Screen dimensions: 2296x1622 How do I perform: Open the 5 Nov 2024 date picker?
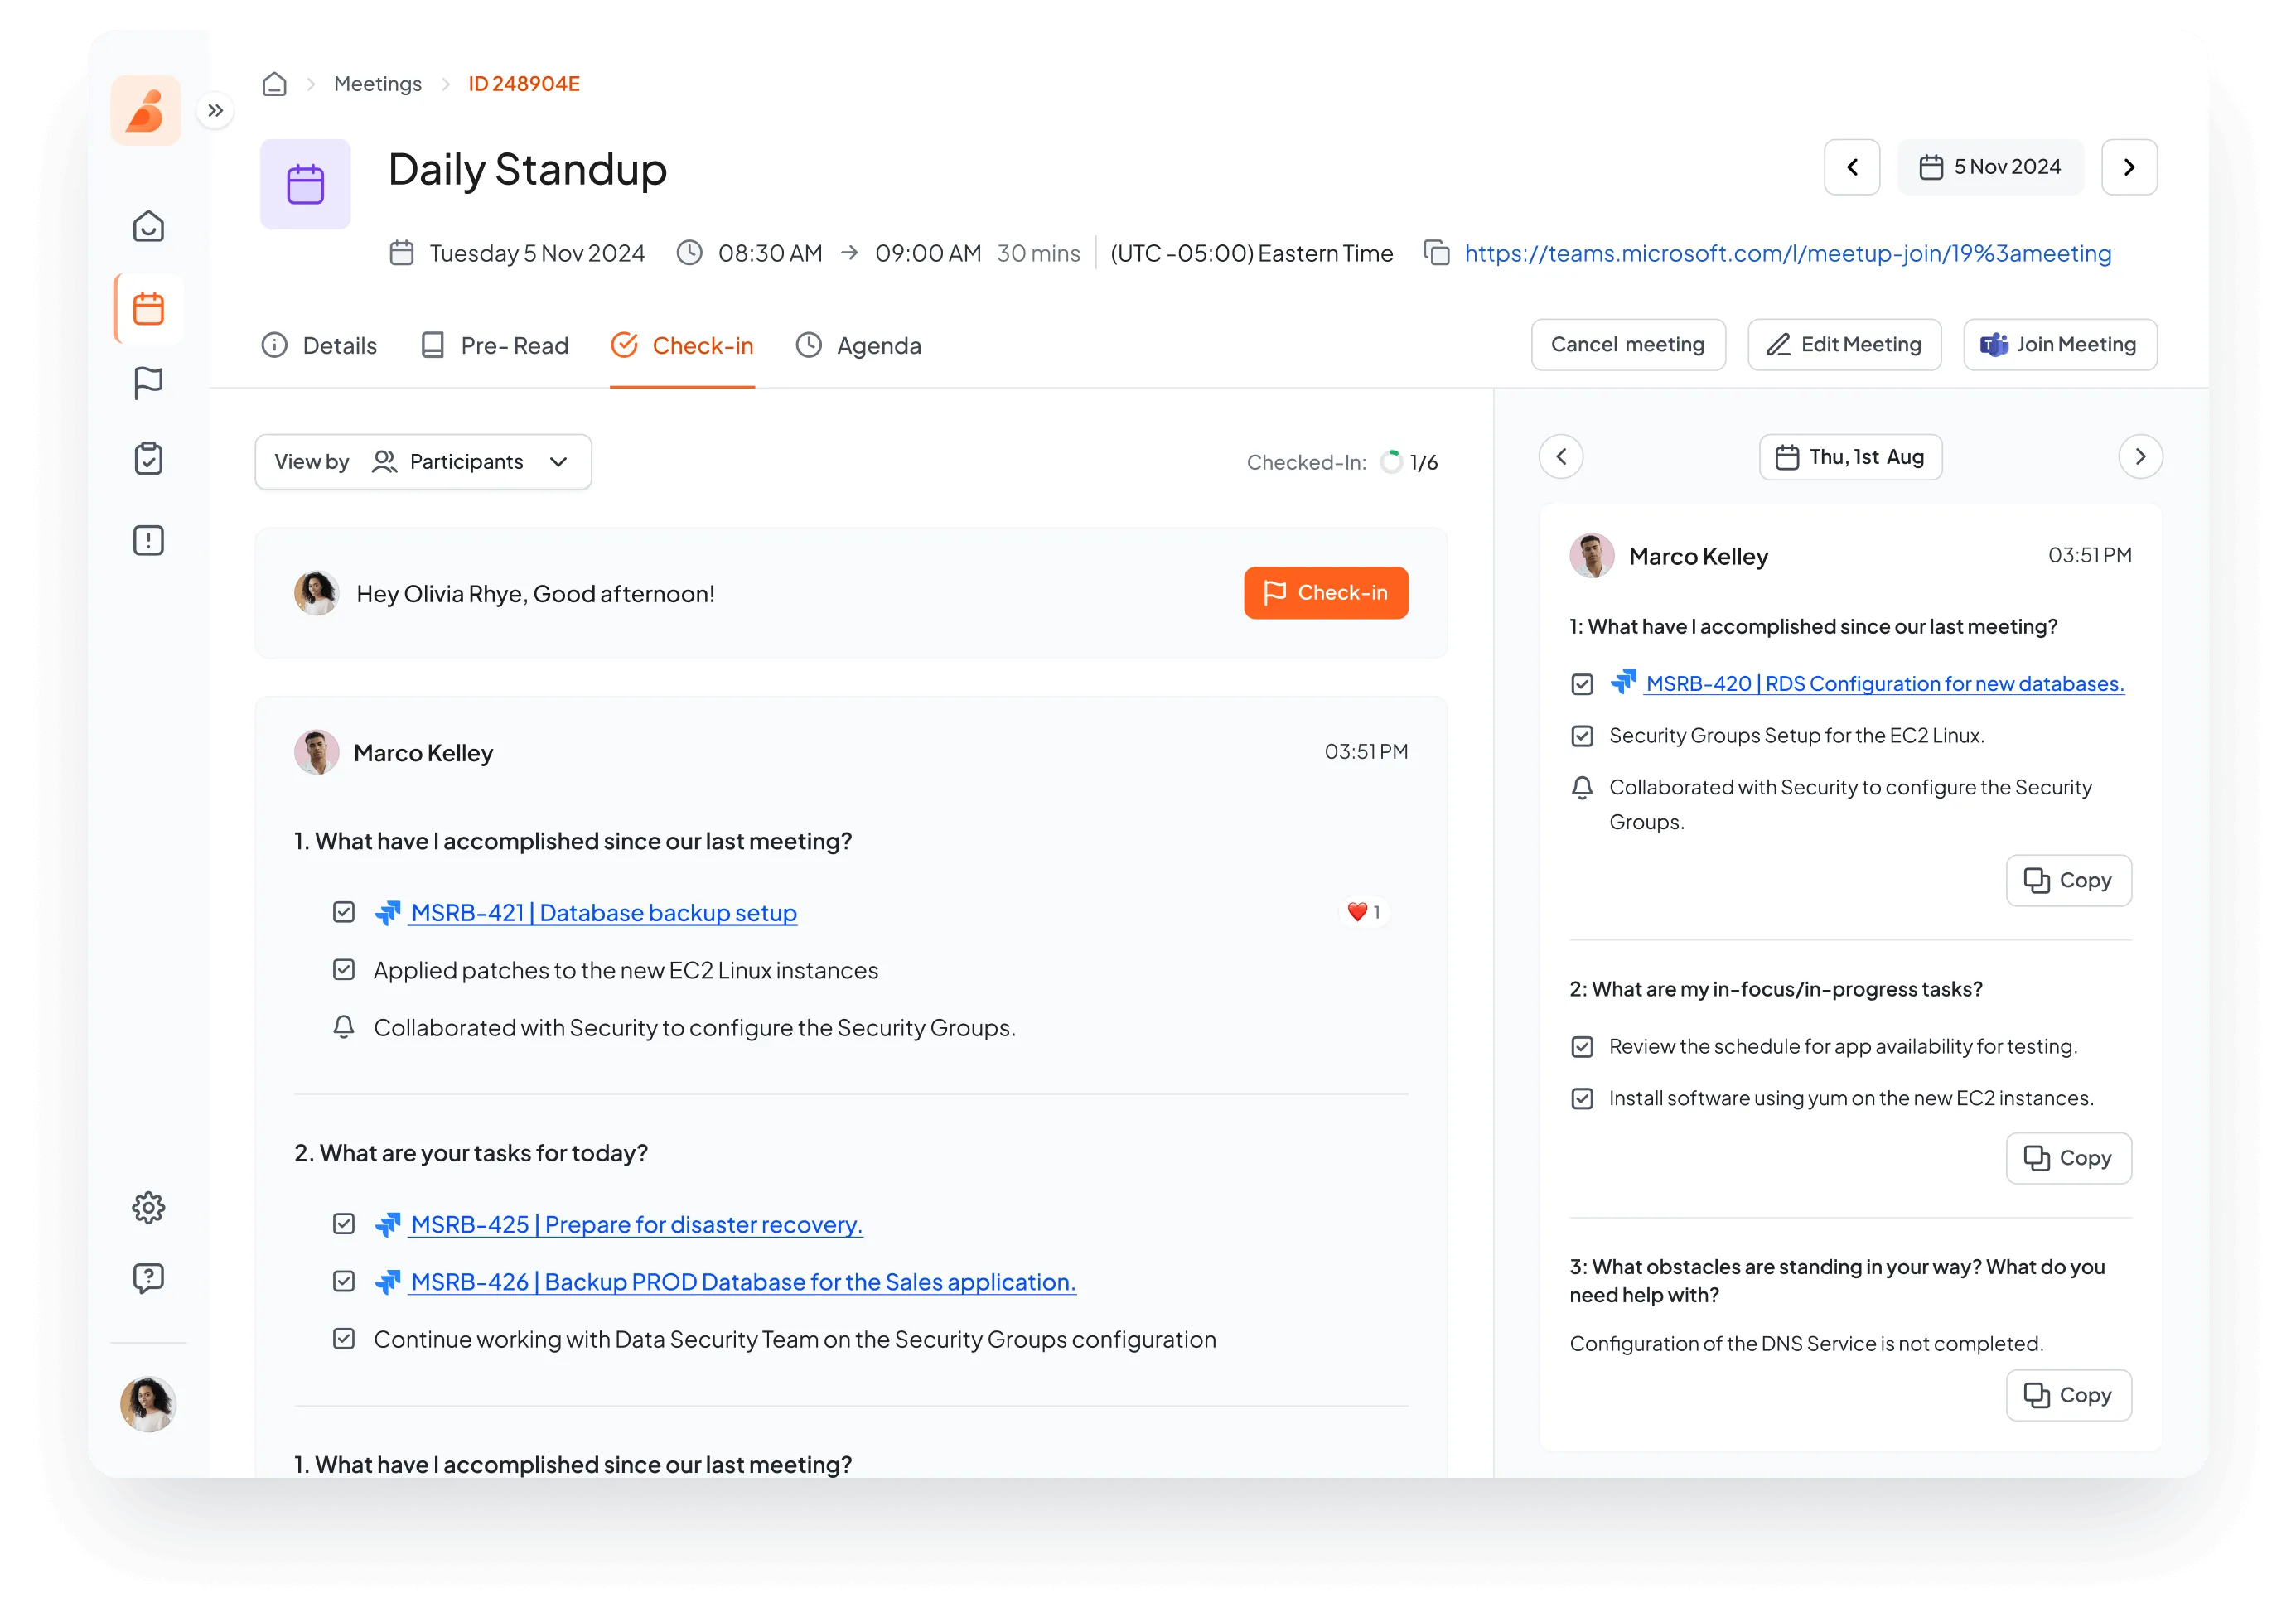pyautogui.click(x=1991, y=167)
